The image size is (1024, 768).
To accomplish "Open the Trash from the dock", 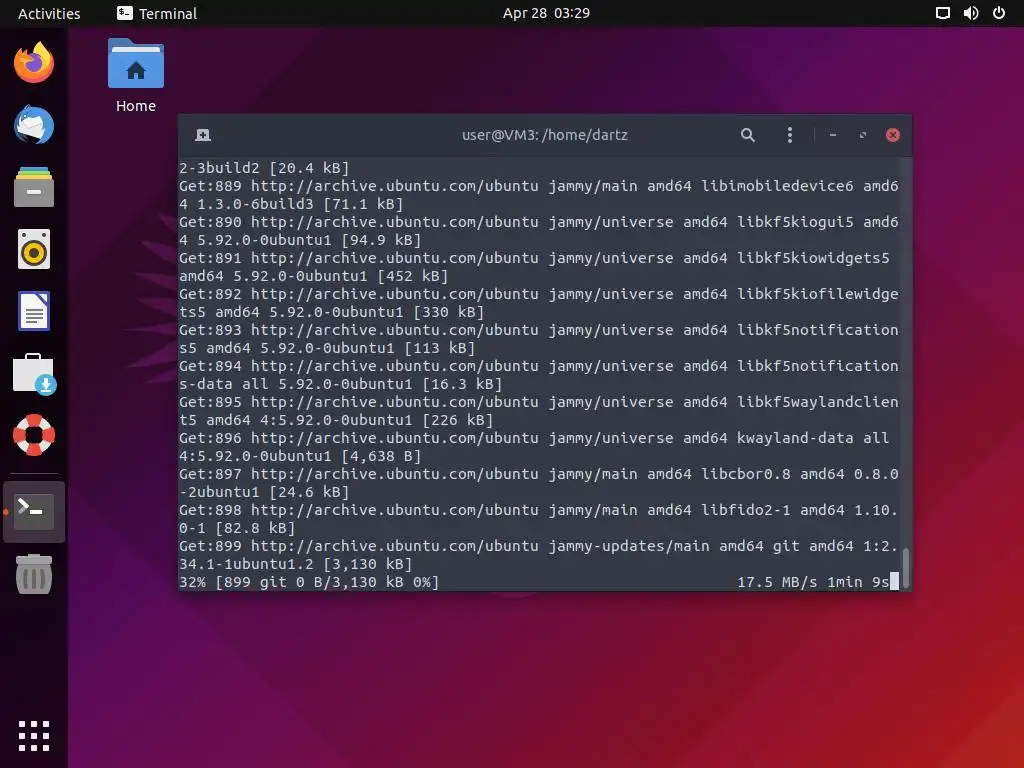I will [34, 574].
